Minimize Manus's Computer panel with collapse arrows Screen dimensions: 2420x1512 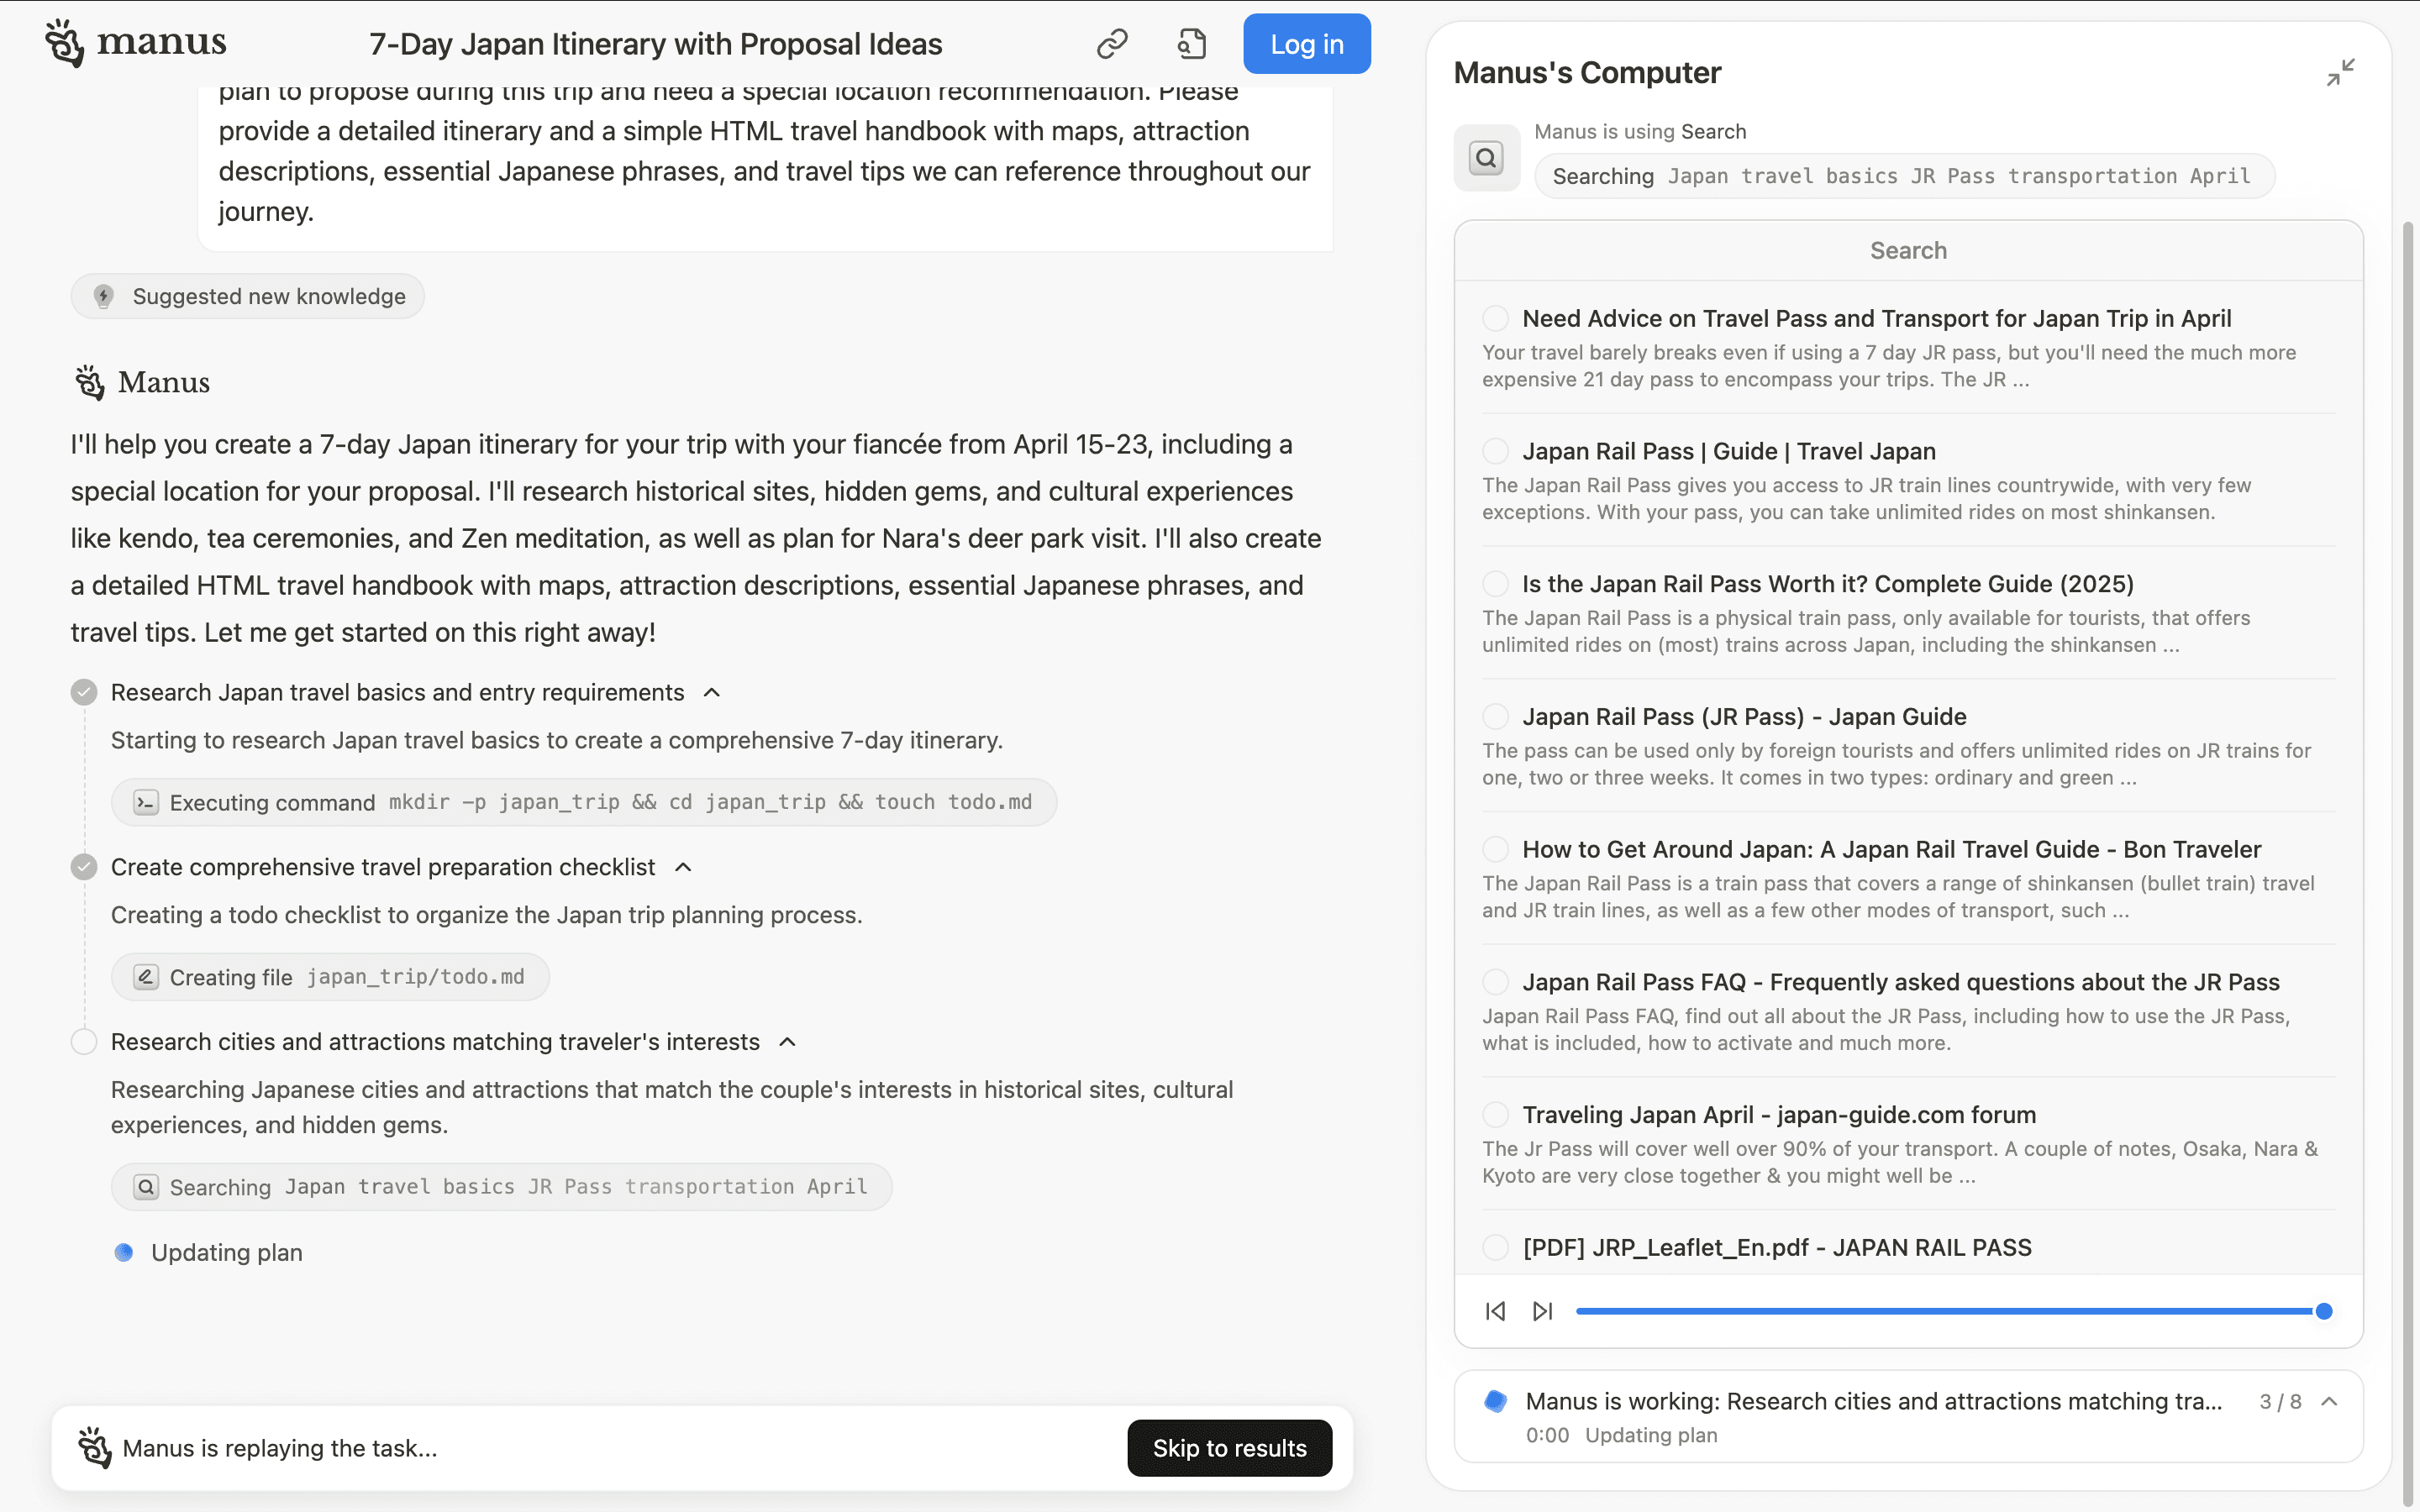click(x=2340, y=72)
